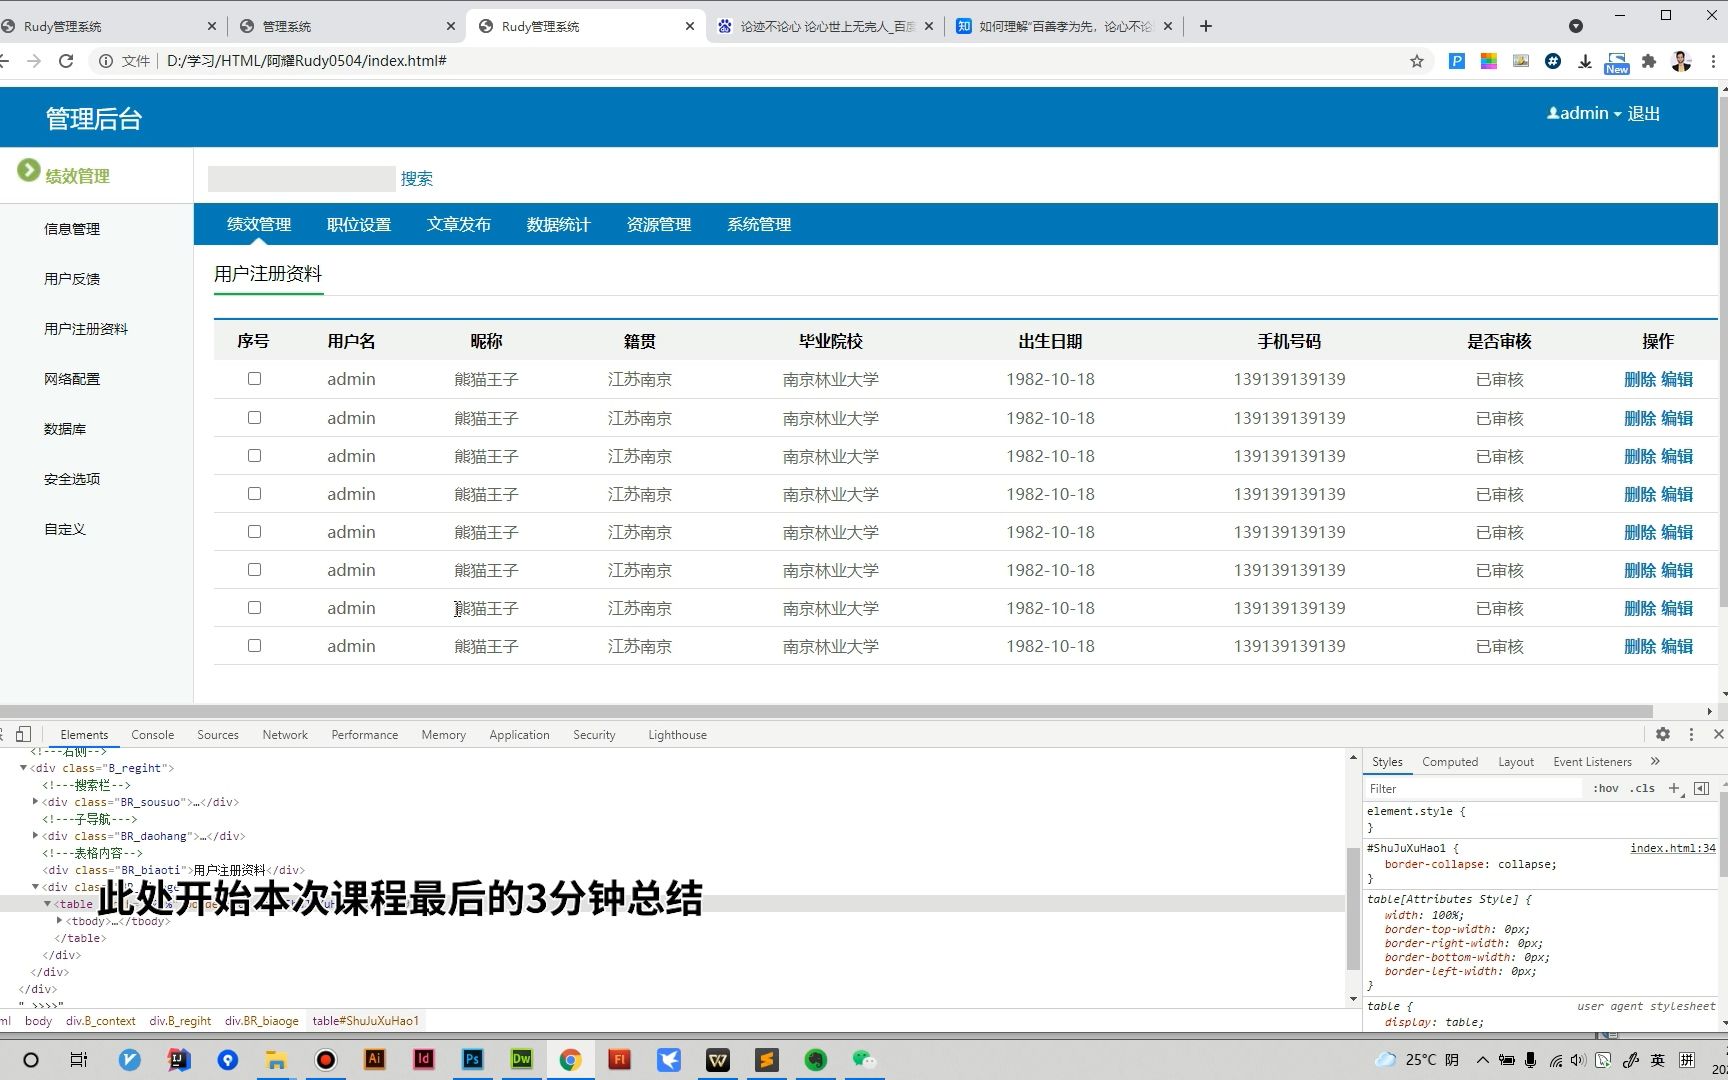The height and width of the screenshot is (1080, 1728).
Task: Launch Photoshop from the taskbar
Action: coord(472,1059)
